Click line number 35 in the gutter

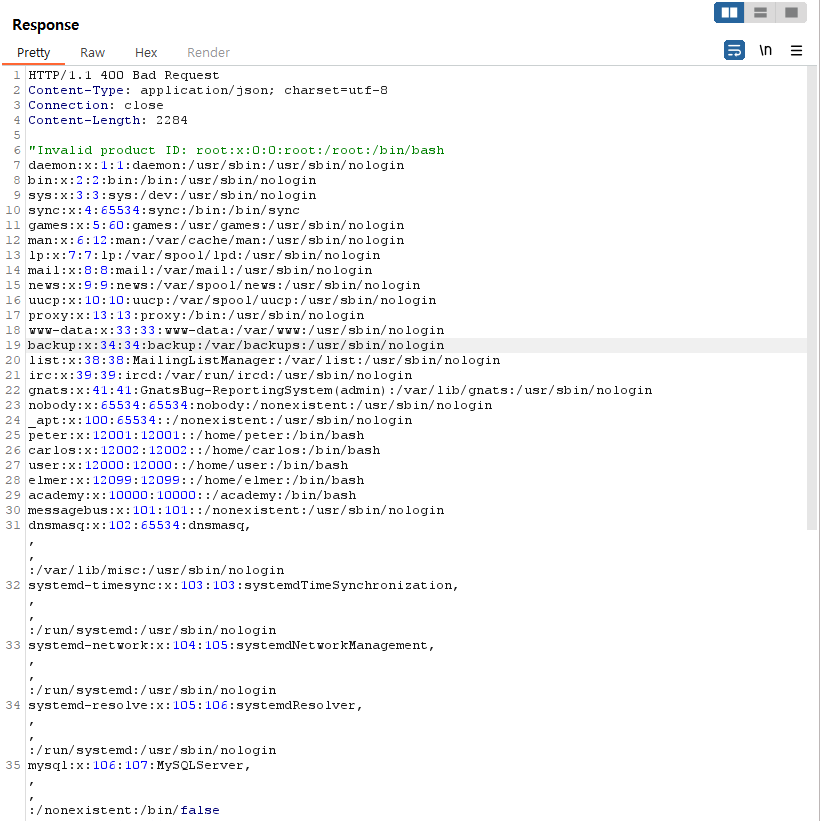13,766
